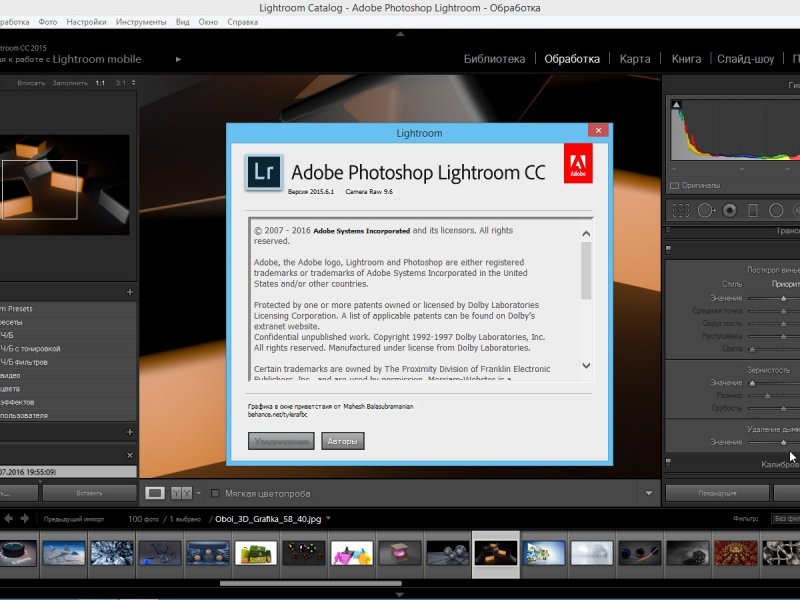The height and width of the screenshot is (600, 800).
Task: Toggle the Effects panel on/off switch
Action: [x=668, y=249]
